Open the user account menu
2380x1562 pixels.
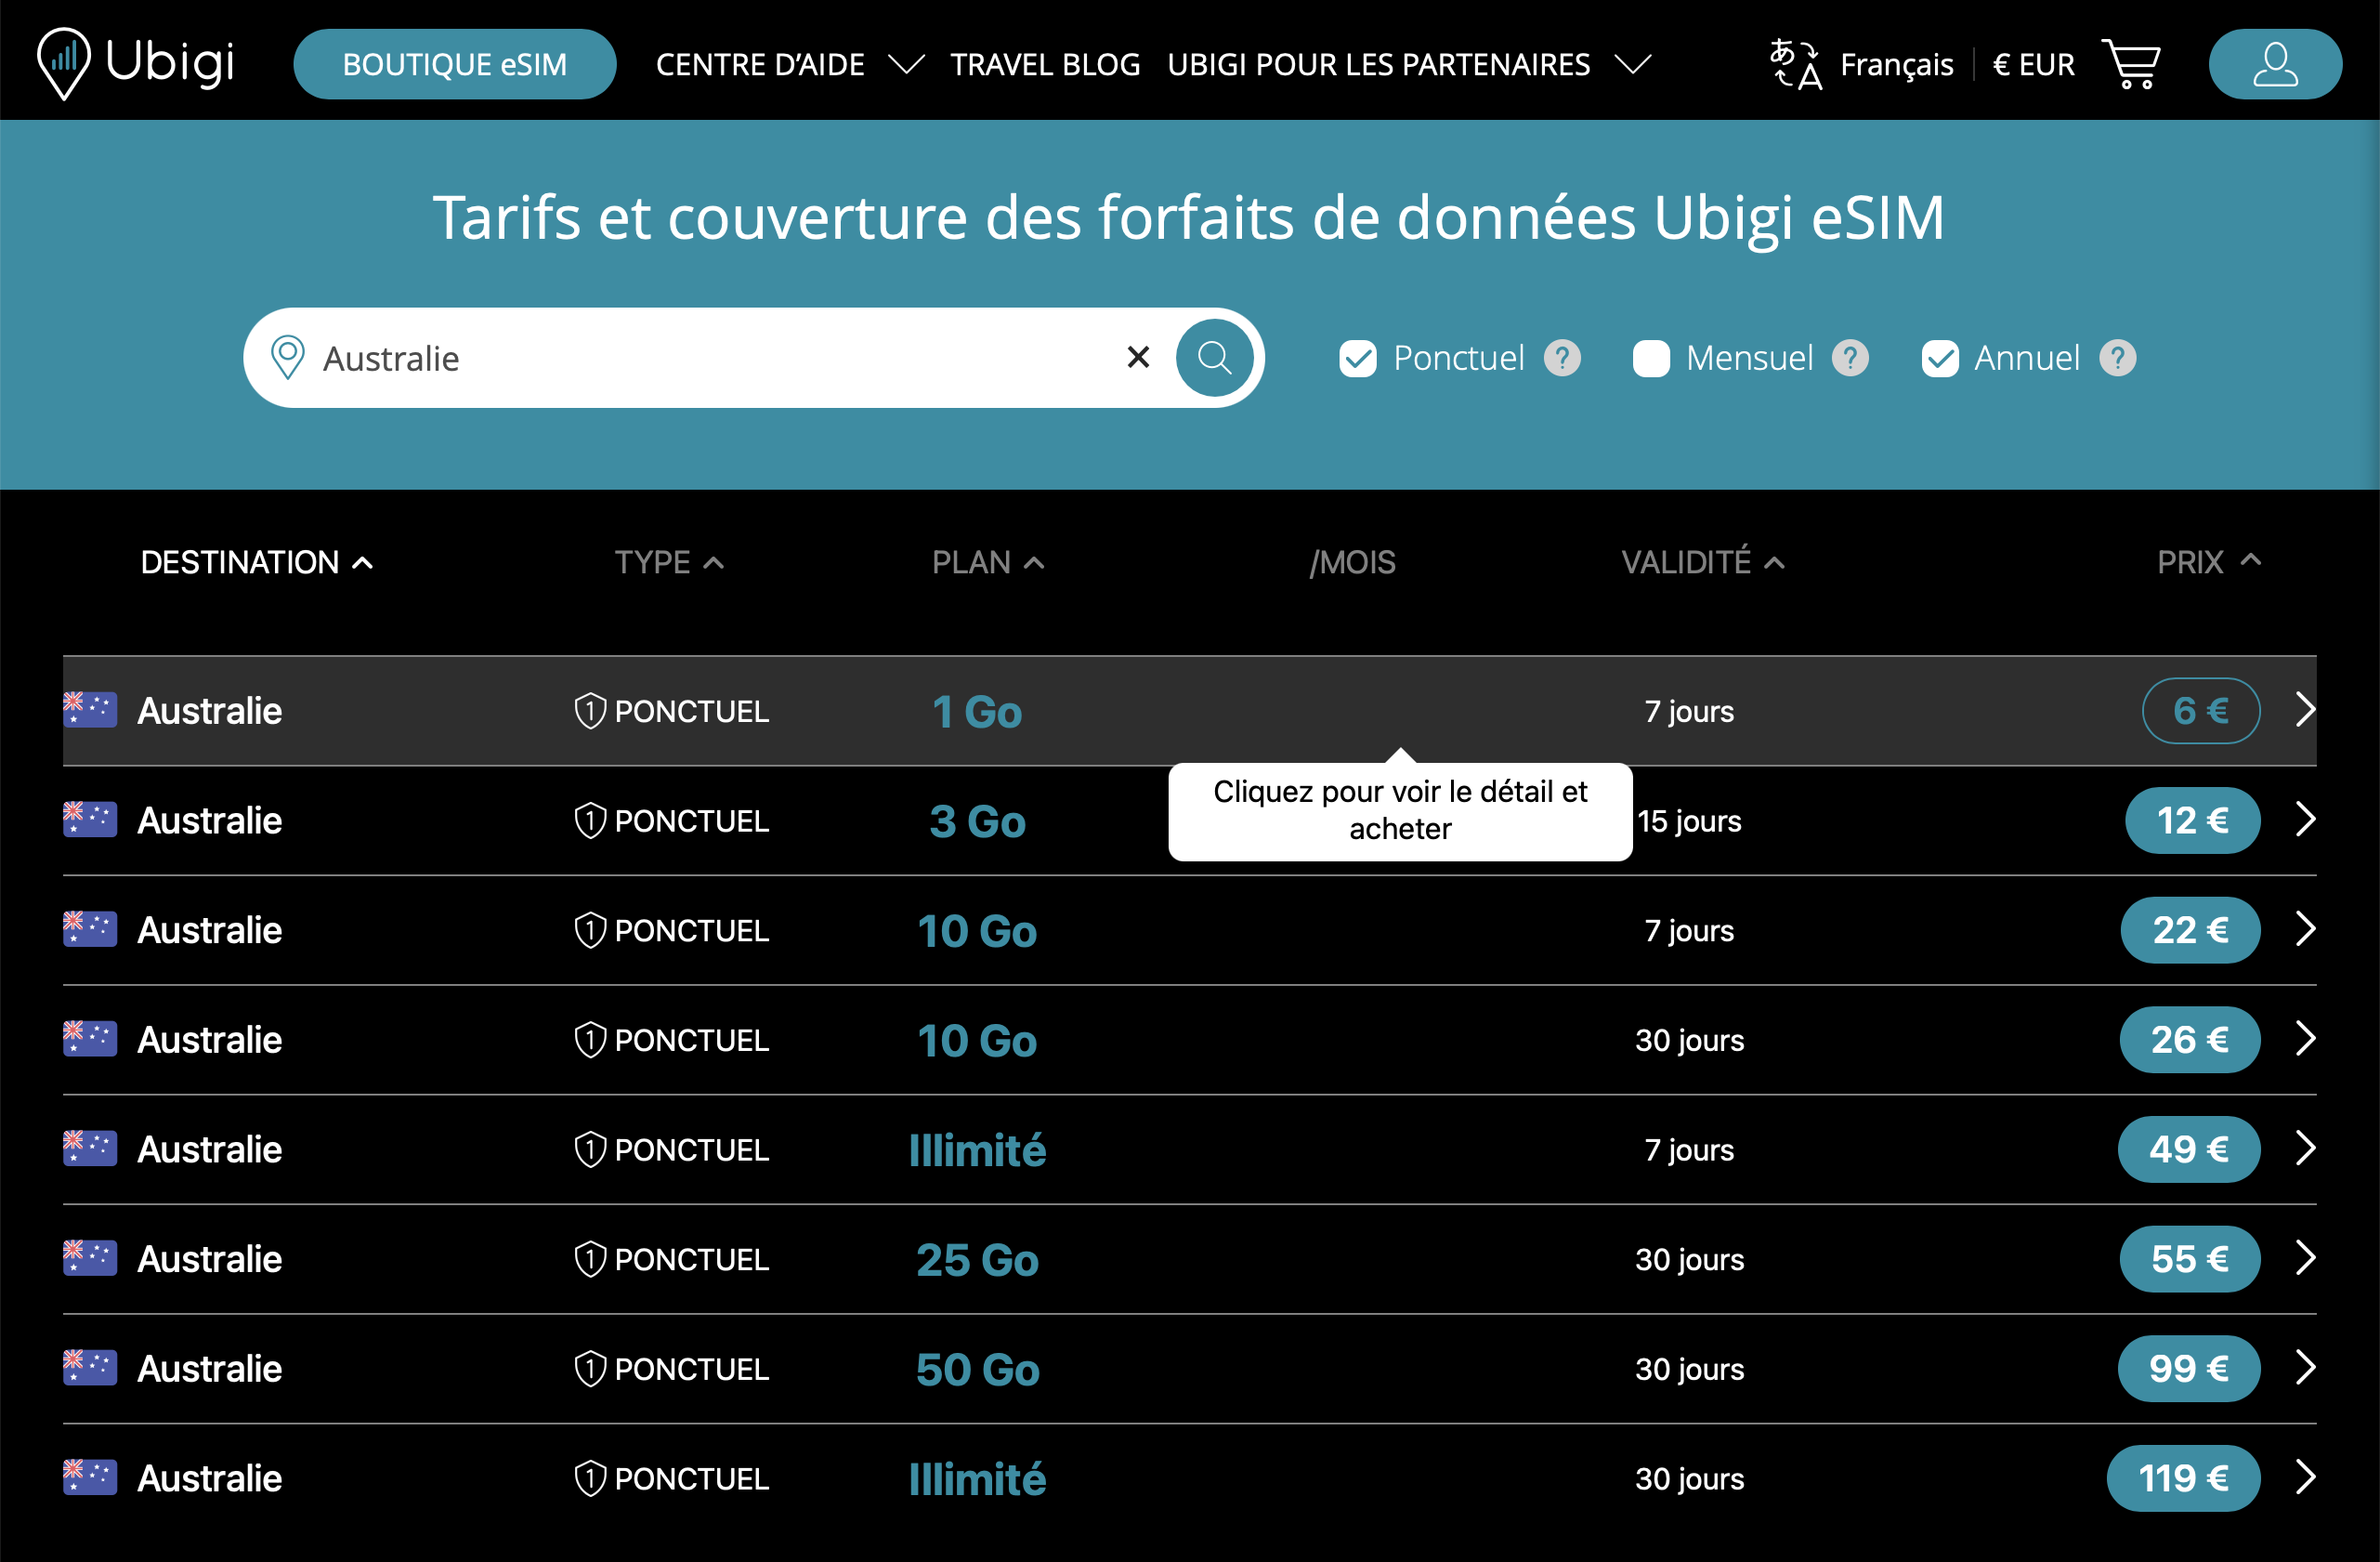(2274, 65)
